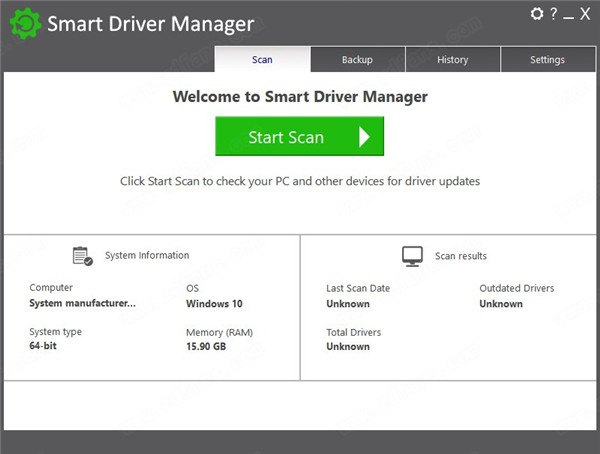Select the Unknown value under Outdated Drivers
The height and width of the screenshot is (454, 600).
(x=501, y=304)
